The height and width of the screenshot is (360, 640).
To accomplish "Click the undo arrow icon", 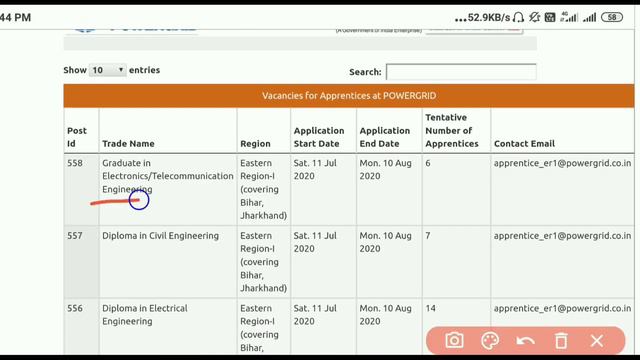I will click(x=525, y=340).
